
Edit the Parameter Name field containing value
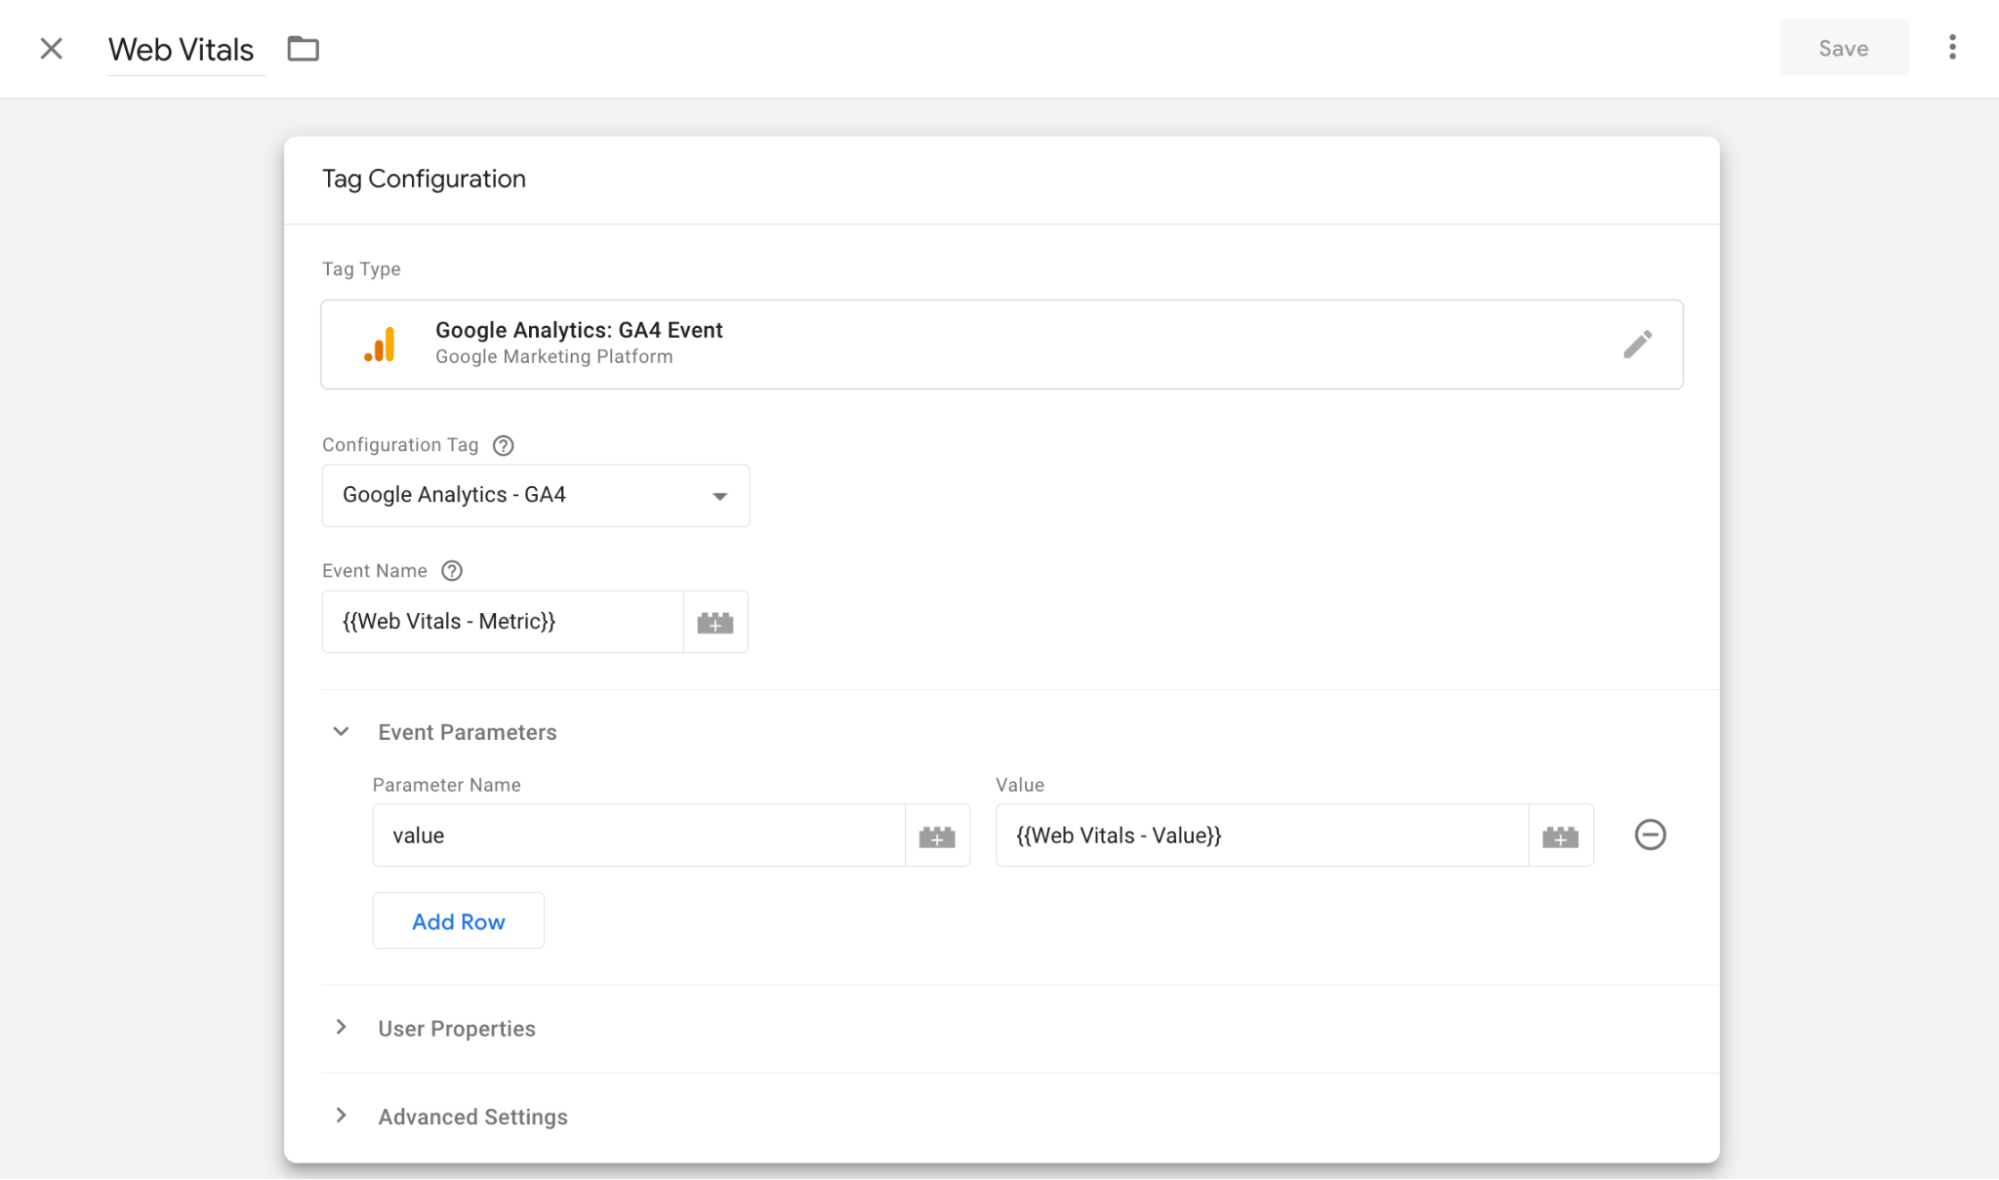click(639, 836)
